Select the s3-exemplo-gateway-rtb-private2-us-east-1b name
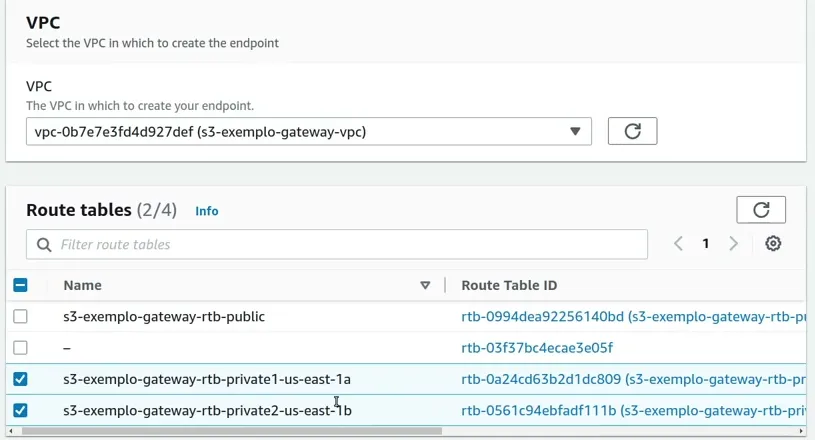 [x=207, y=410]
